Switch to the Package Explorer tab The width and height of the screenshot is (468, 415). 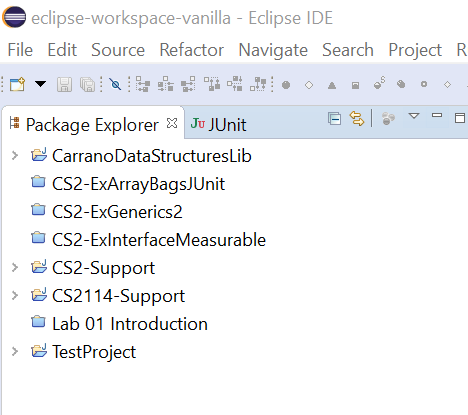point(92,125)
